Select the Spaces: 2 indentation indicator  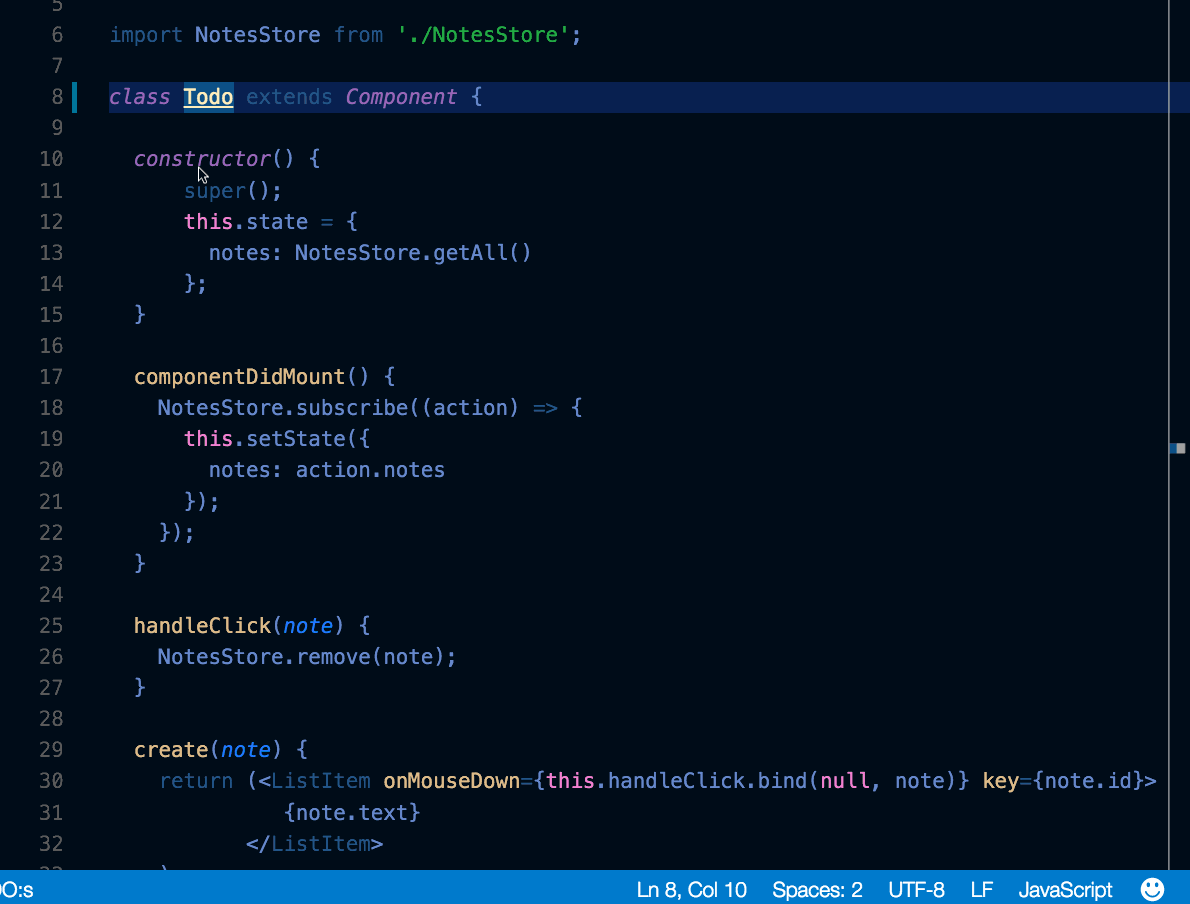pyautogui.click(x=817, y=889)
